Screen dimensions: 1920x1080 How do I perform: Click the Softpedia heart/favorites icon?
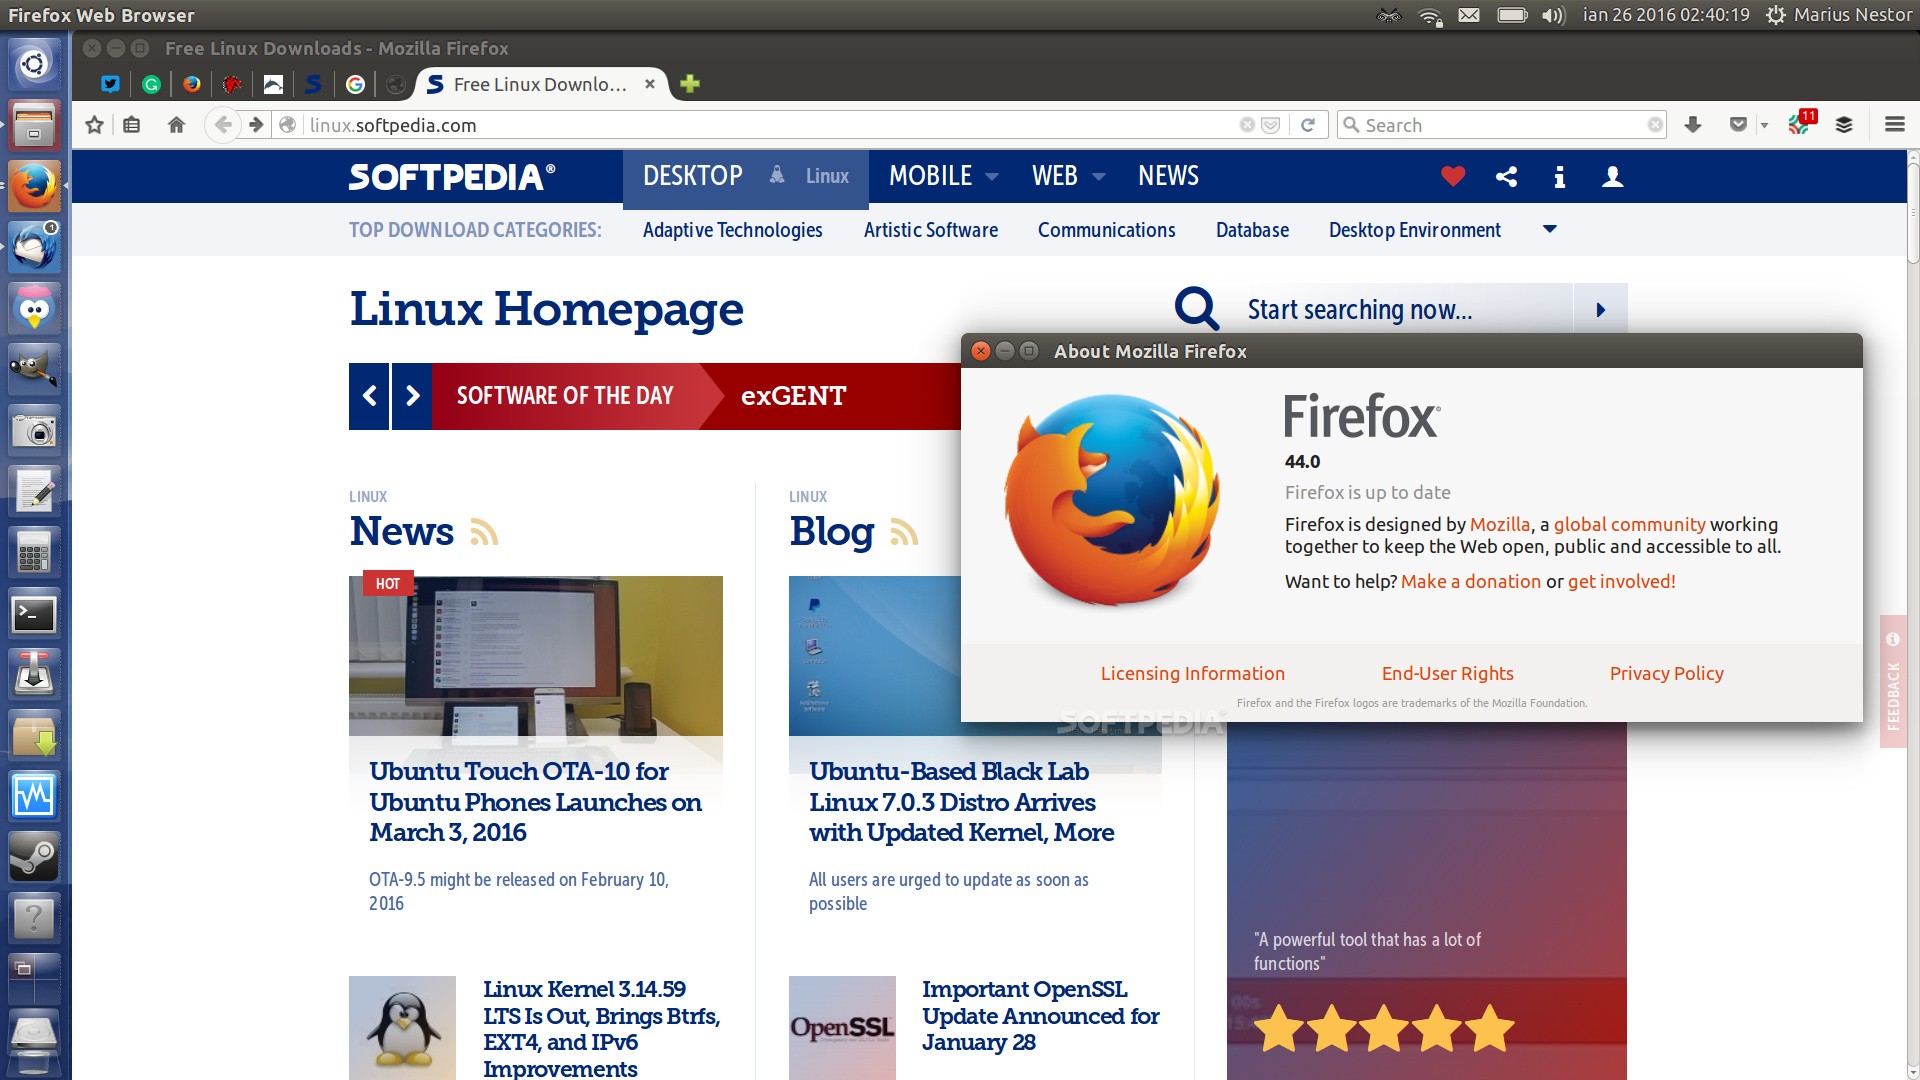coord(1453,175)
